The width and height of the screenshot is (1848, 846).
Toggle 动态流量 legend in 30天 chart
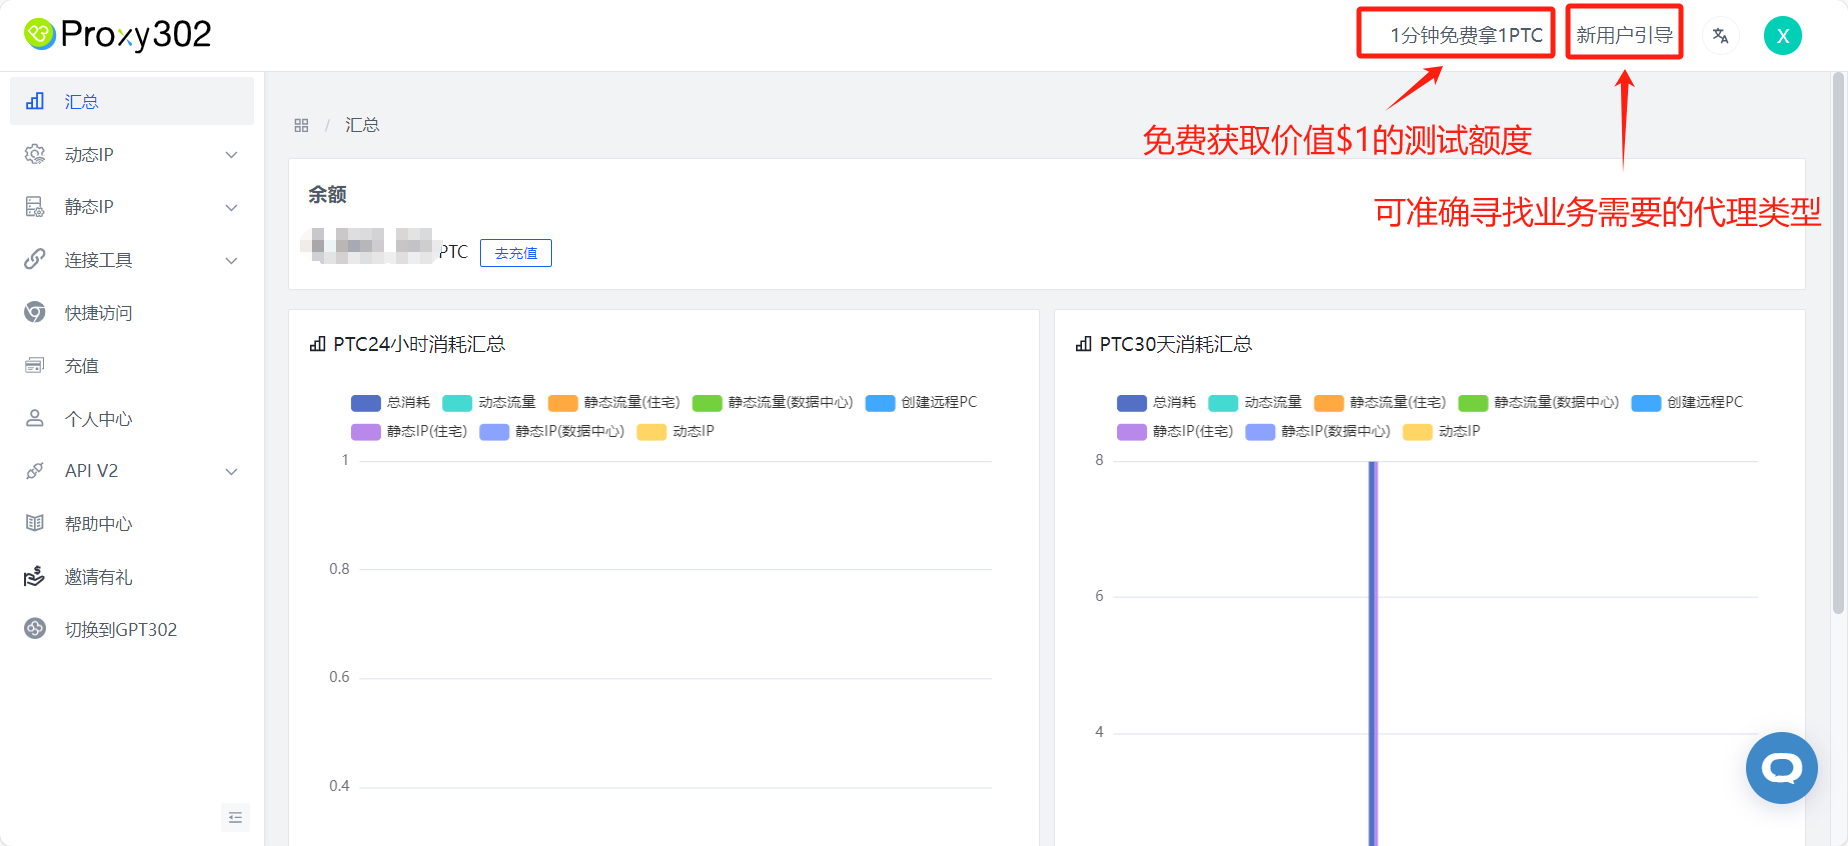pyautogui.click(x=1255, y=402)
